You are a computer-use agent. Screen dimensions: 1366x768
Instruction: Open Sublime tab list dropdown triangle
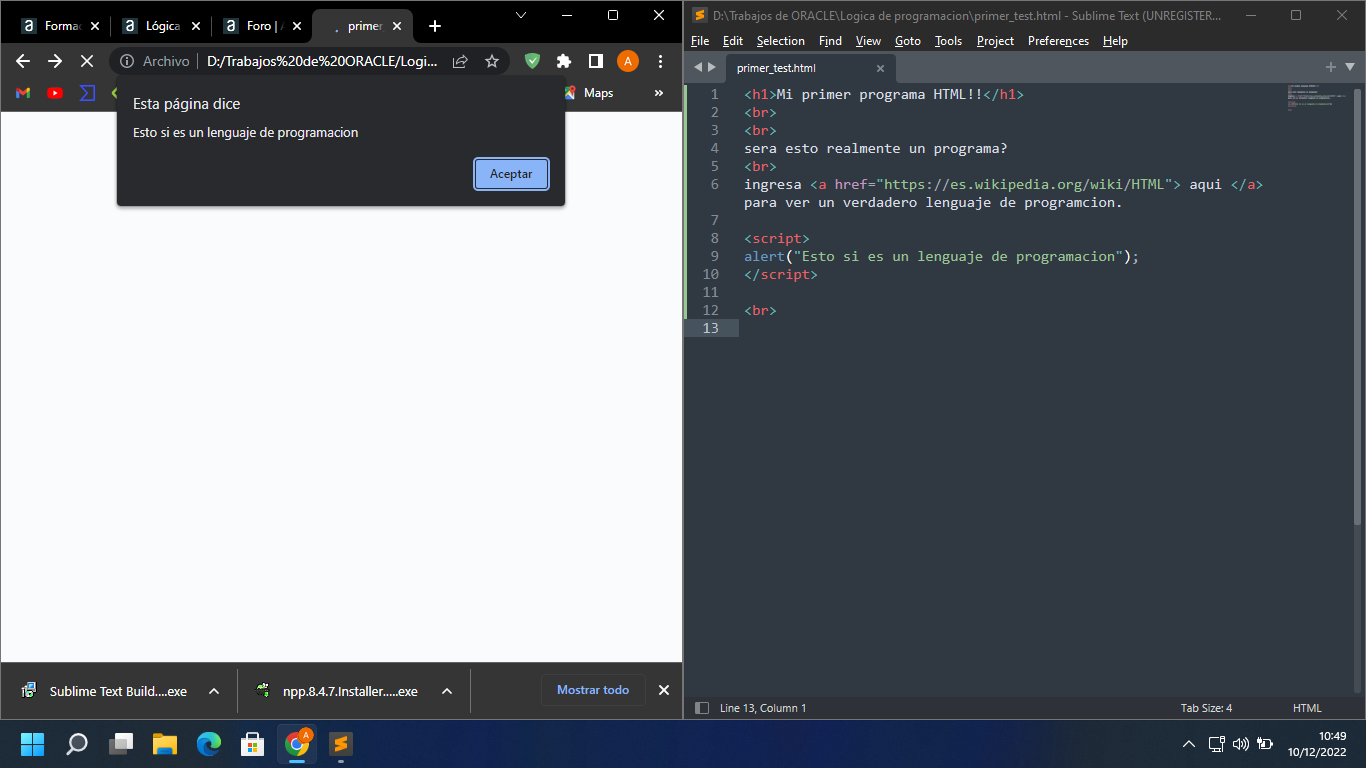click(1350, 67)
